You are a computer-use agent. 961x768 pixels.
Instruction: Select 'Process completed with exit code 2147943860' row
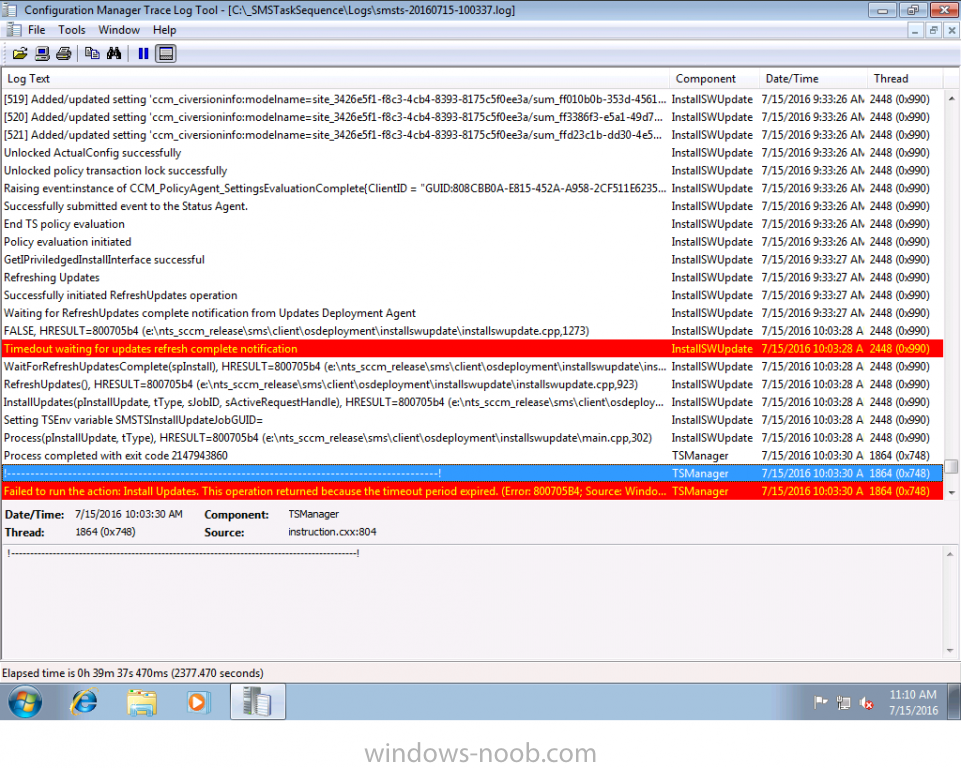coord(472,456)
